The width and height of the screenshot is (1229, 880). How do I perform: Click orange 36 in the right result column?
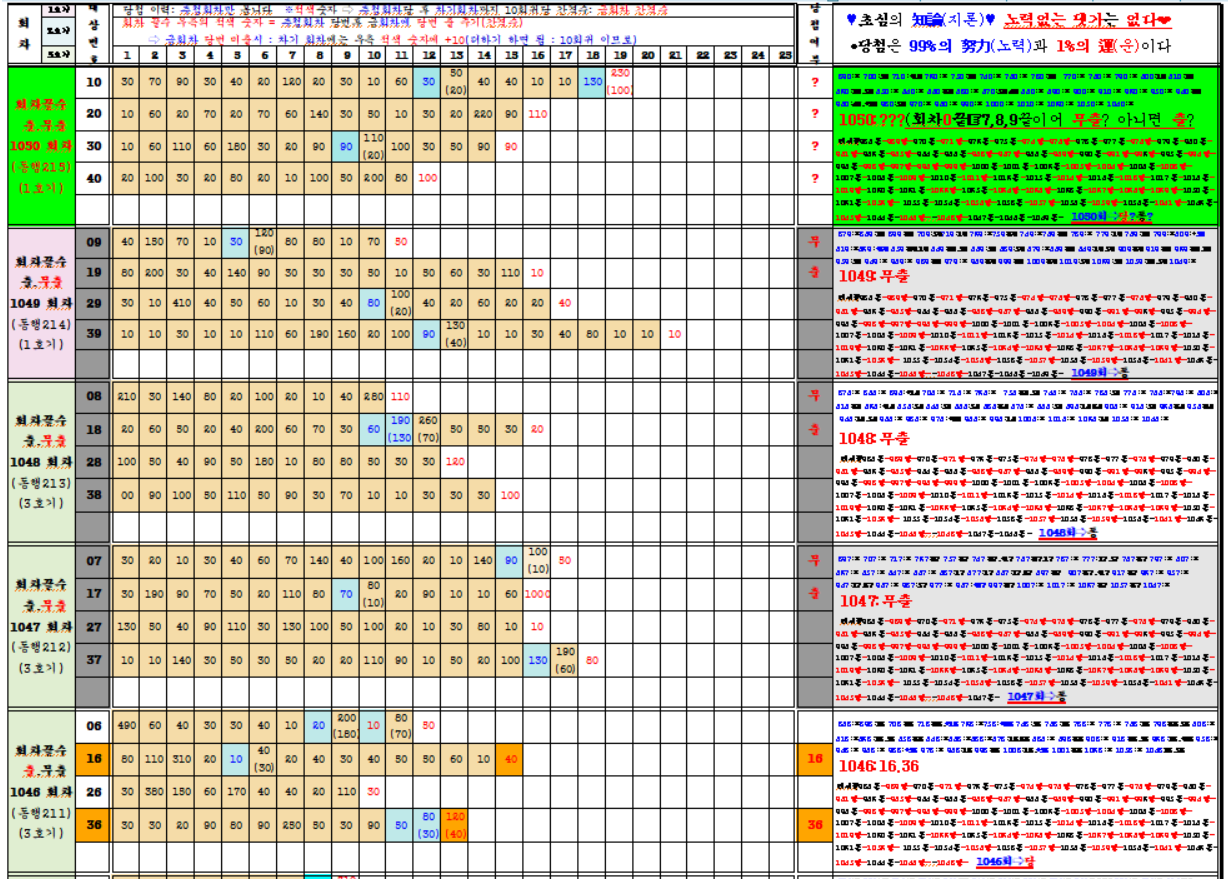pos(815,825)
